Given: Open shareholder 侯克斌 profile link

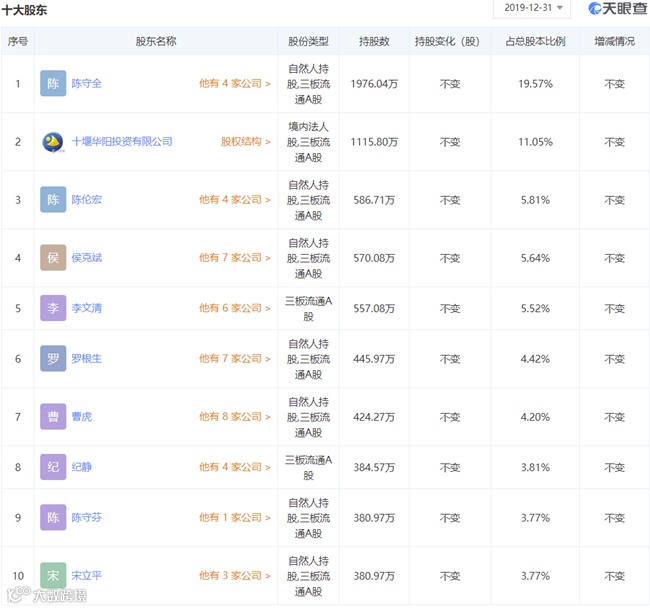Looking at the screenshot, I should pyautogui.click(x=87, y=257).
